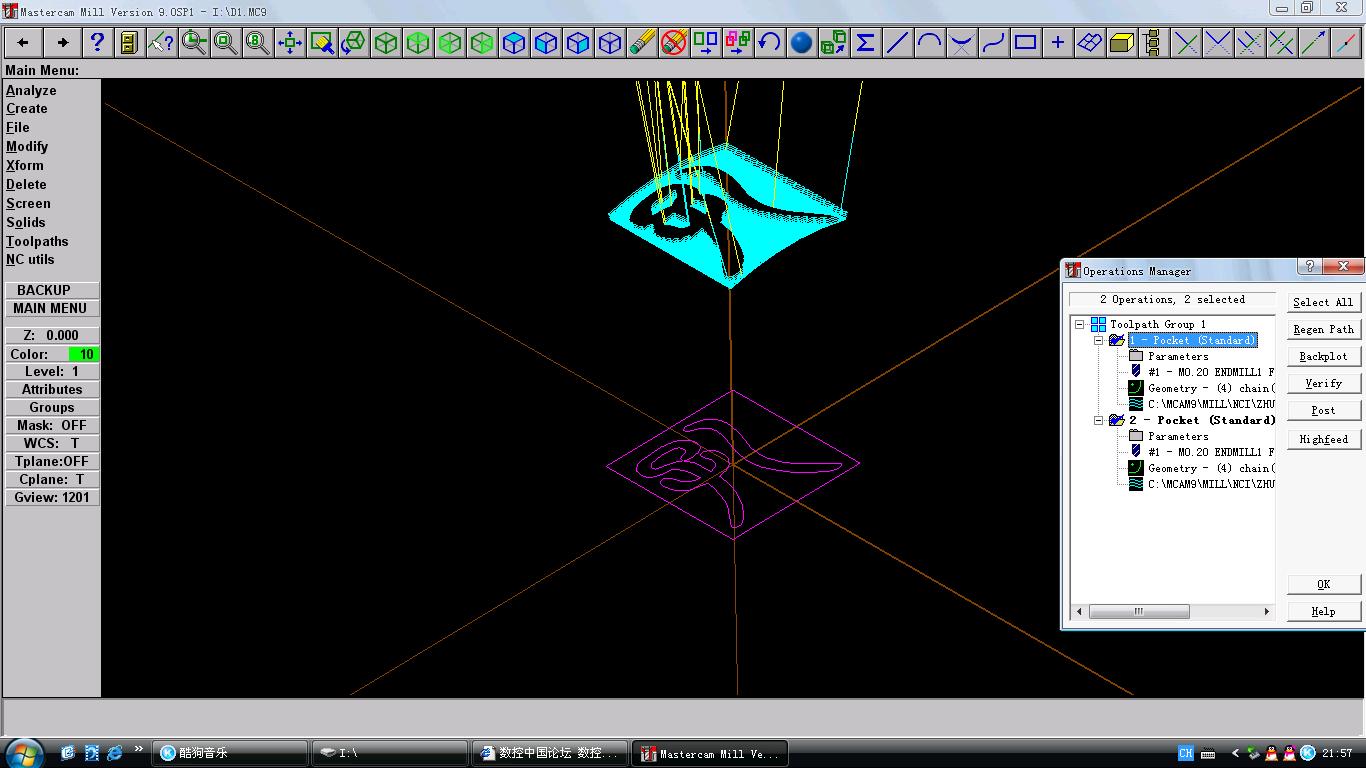Image resolution: width=1366 pixels, height=768 pixels.
Task: Click the Windows Start button
Action: coord(24,752)
